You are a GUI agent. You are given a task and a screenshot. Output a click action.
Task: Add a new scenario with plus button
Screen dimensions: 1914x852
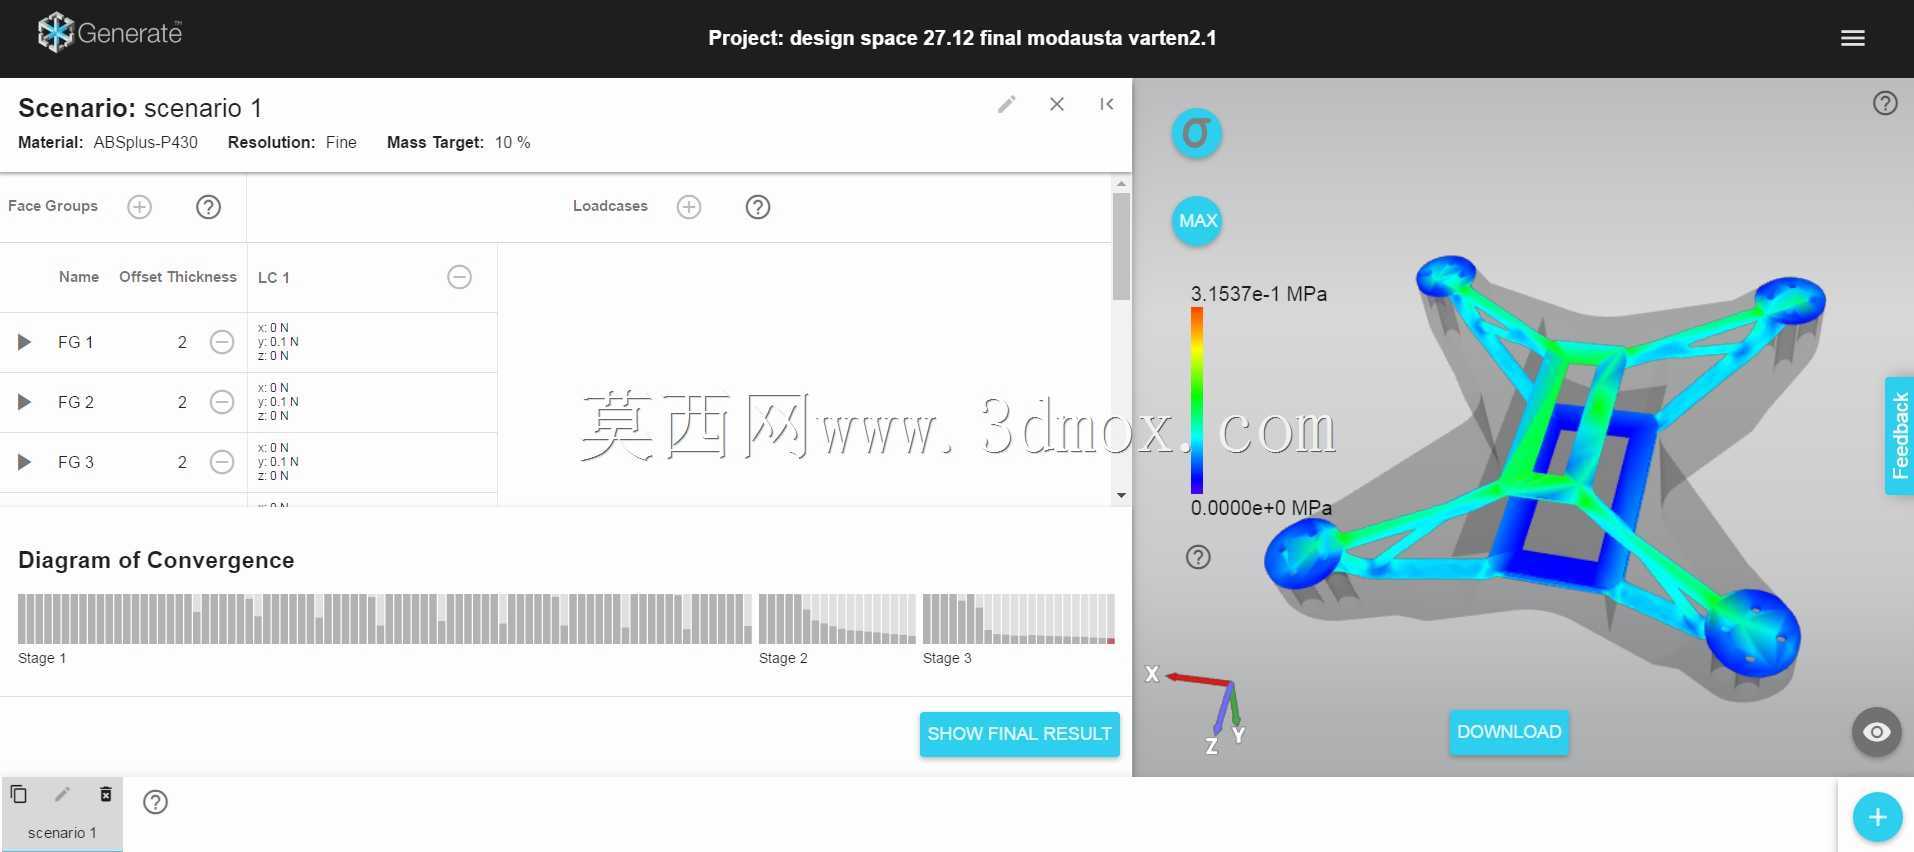coord(1877,817)
